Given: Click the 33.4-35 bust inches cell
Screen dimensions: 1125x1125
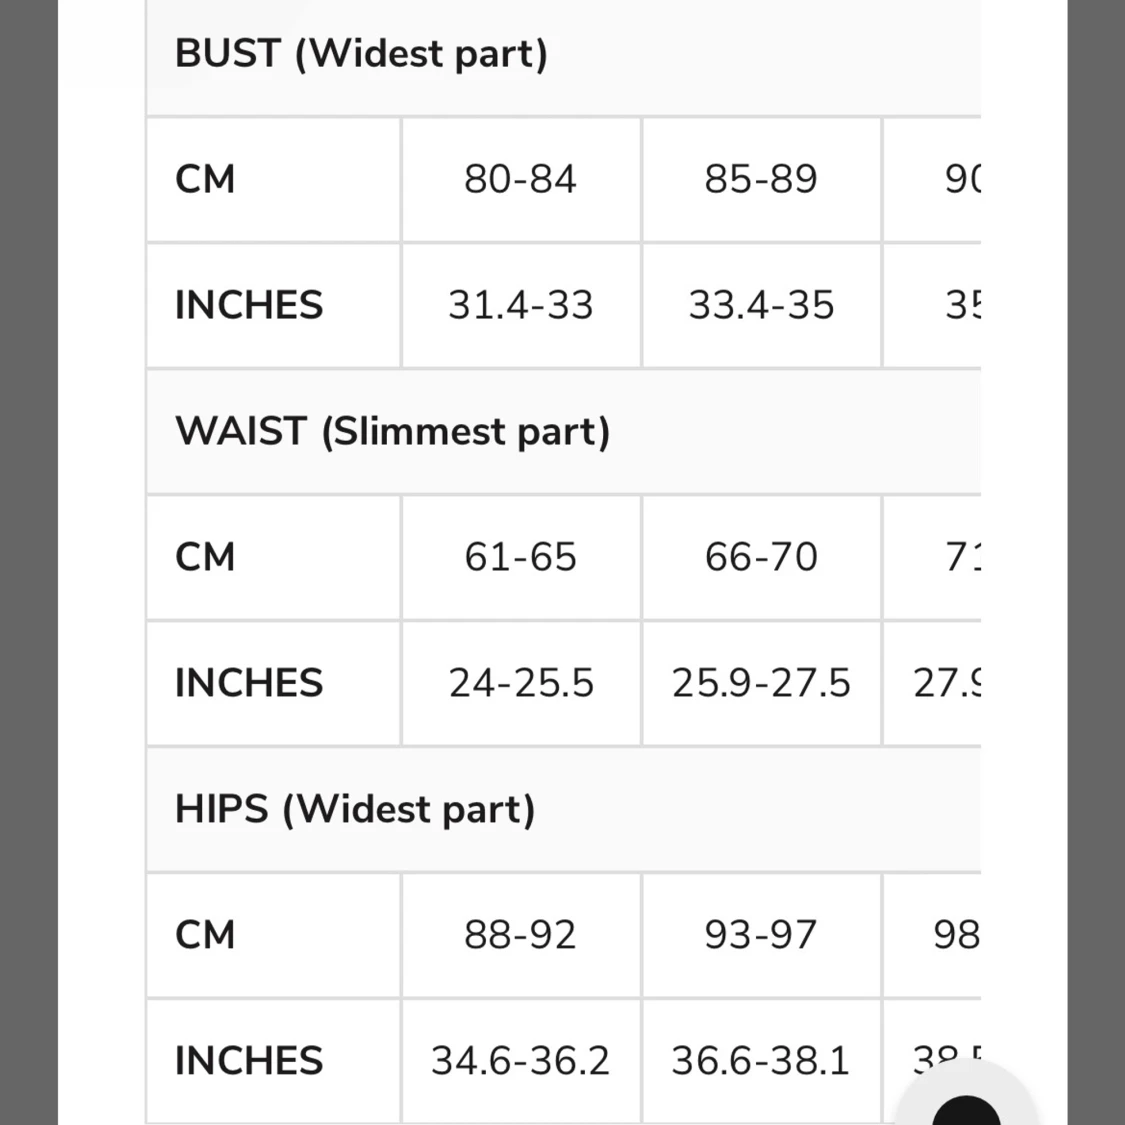Looking at the screenshot, I should (x=761, y=306).
